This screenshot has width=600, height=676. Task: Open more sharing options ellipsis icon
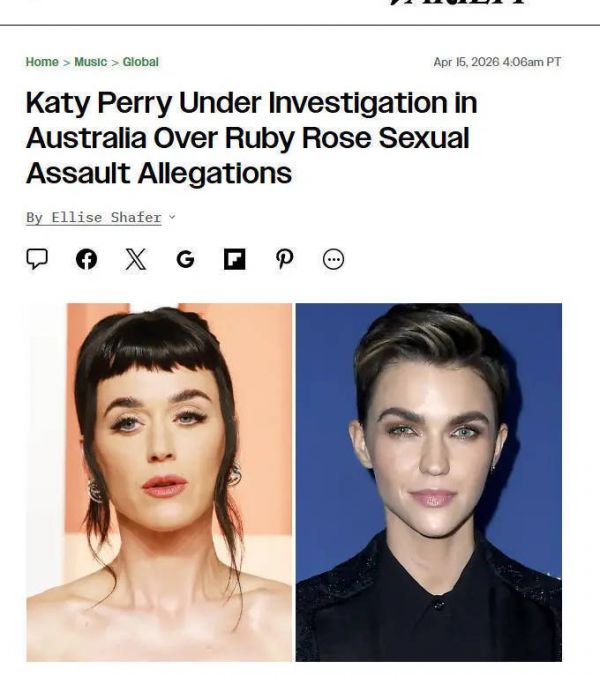tap(334, 260)
